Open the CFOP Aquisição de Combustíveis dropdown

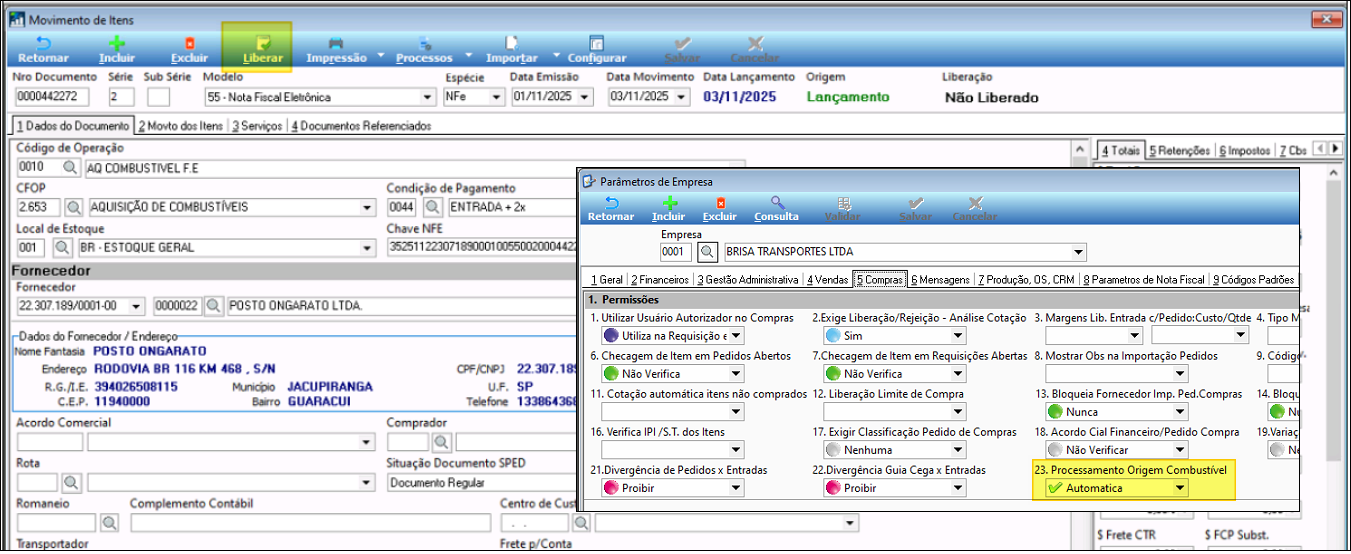coord(367,207)
